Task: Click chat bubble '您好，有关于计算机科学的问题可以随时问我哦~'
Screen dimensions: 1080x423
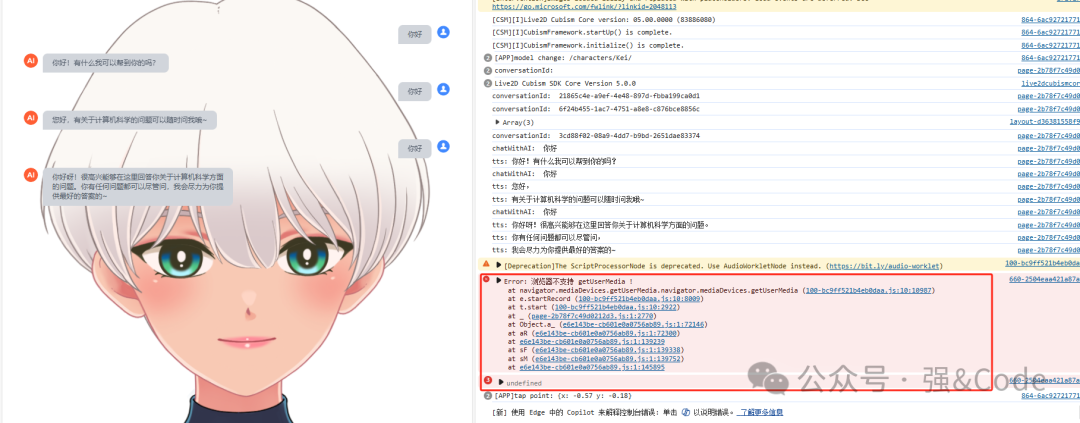Action: (x=129, y=121)
